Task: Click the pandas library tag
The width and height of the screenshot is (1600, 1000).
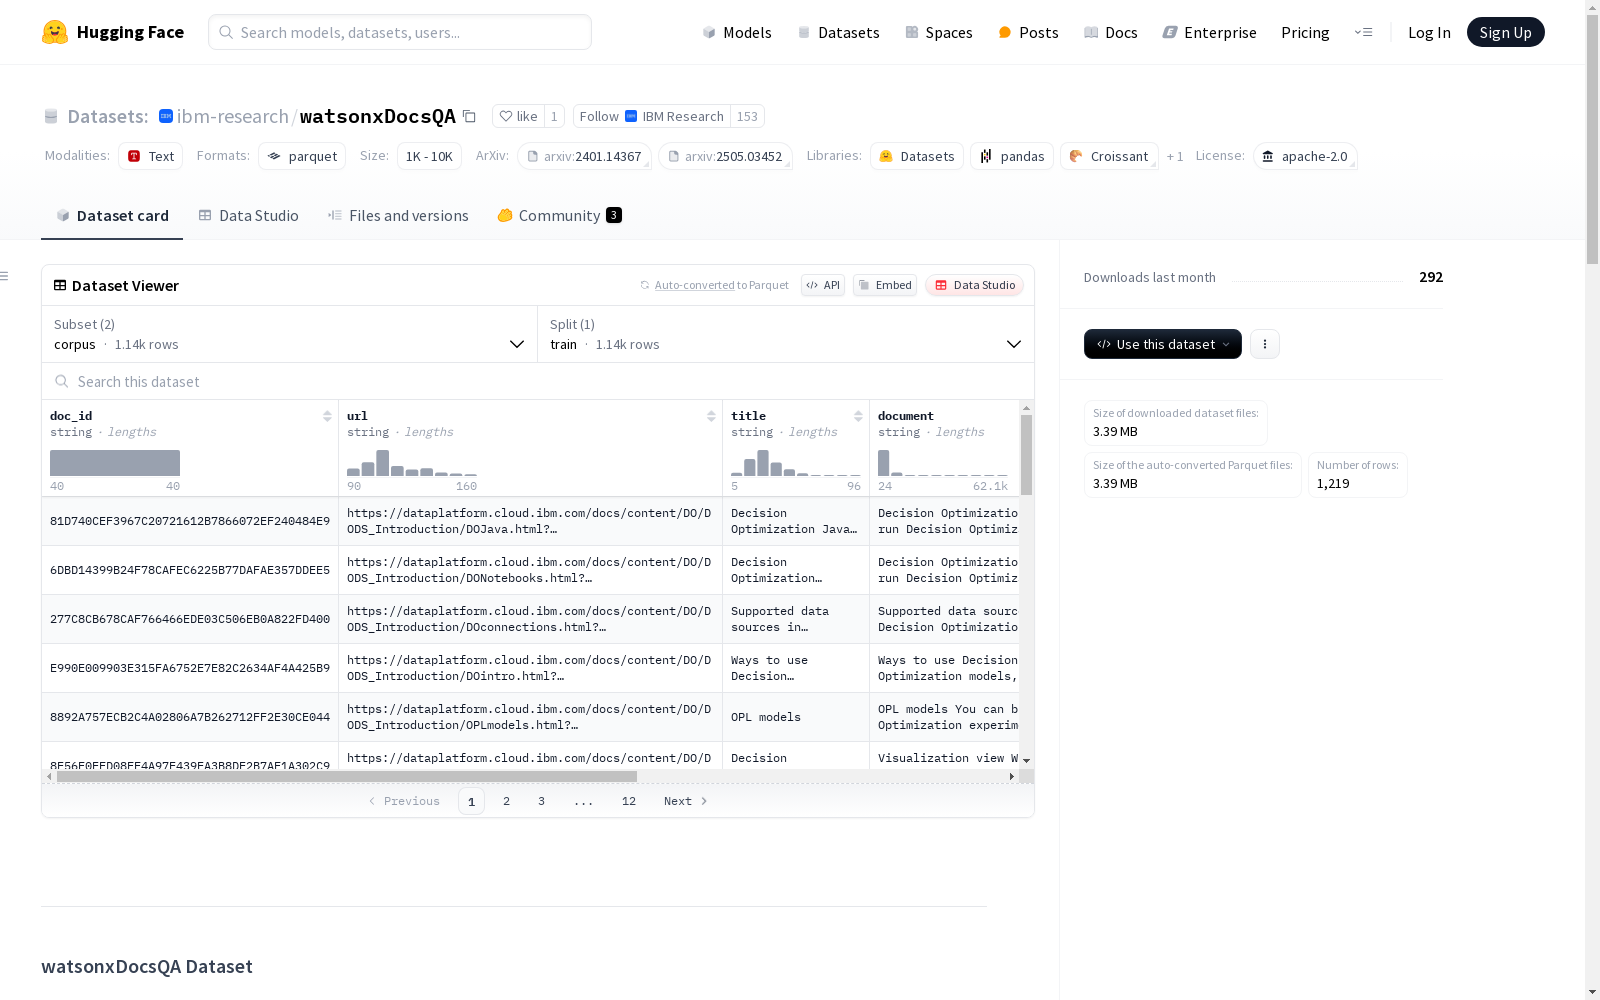Action: pos(1012,156)
